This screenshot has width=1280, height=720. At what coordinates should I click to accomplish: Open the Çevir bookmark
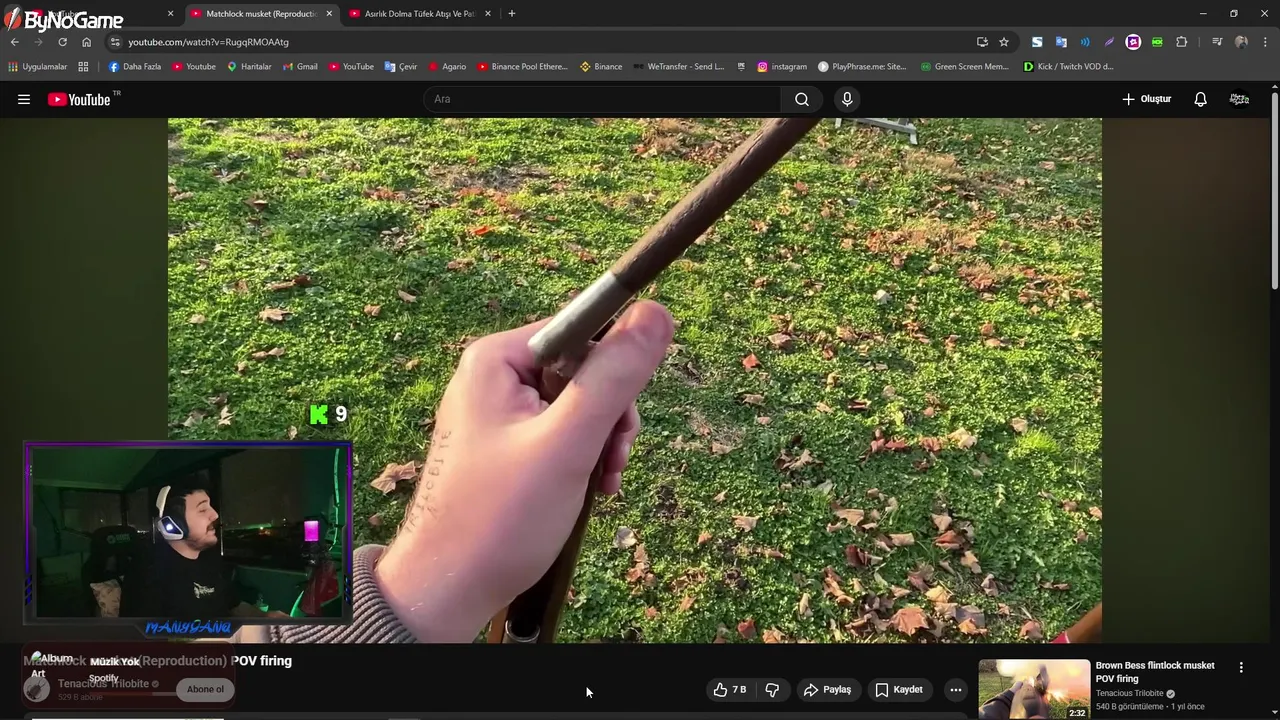point(401,67)
